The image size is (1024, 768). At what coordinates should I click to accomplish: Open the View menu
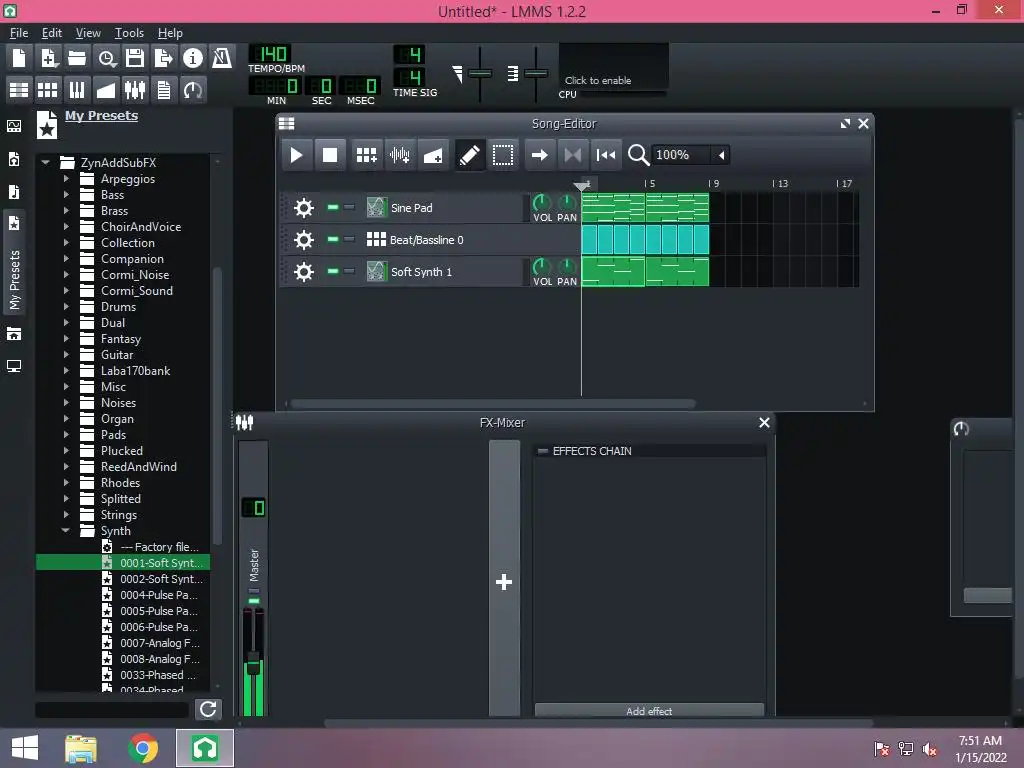click(88, 33)
